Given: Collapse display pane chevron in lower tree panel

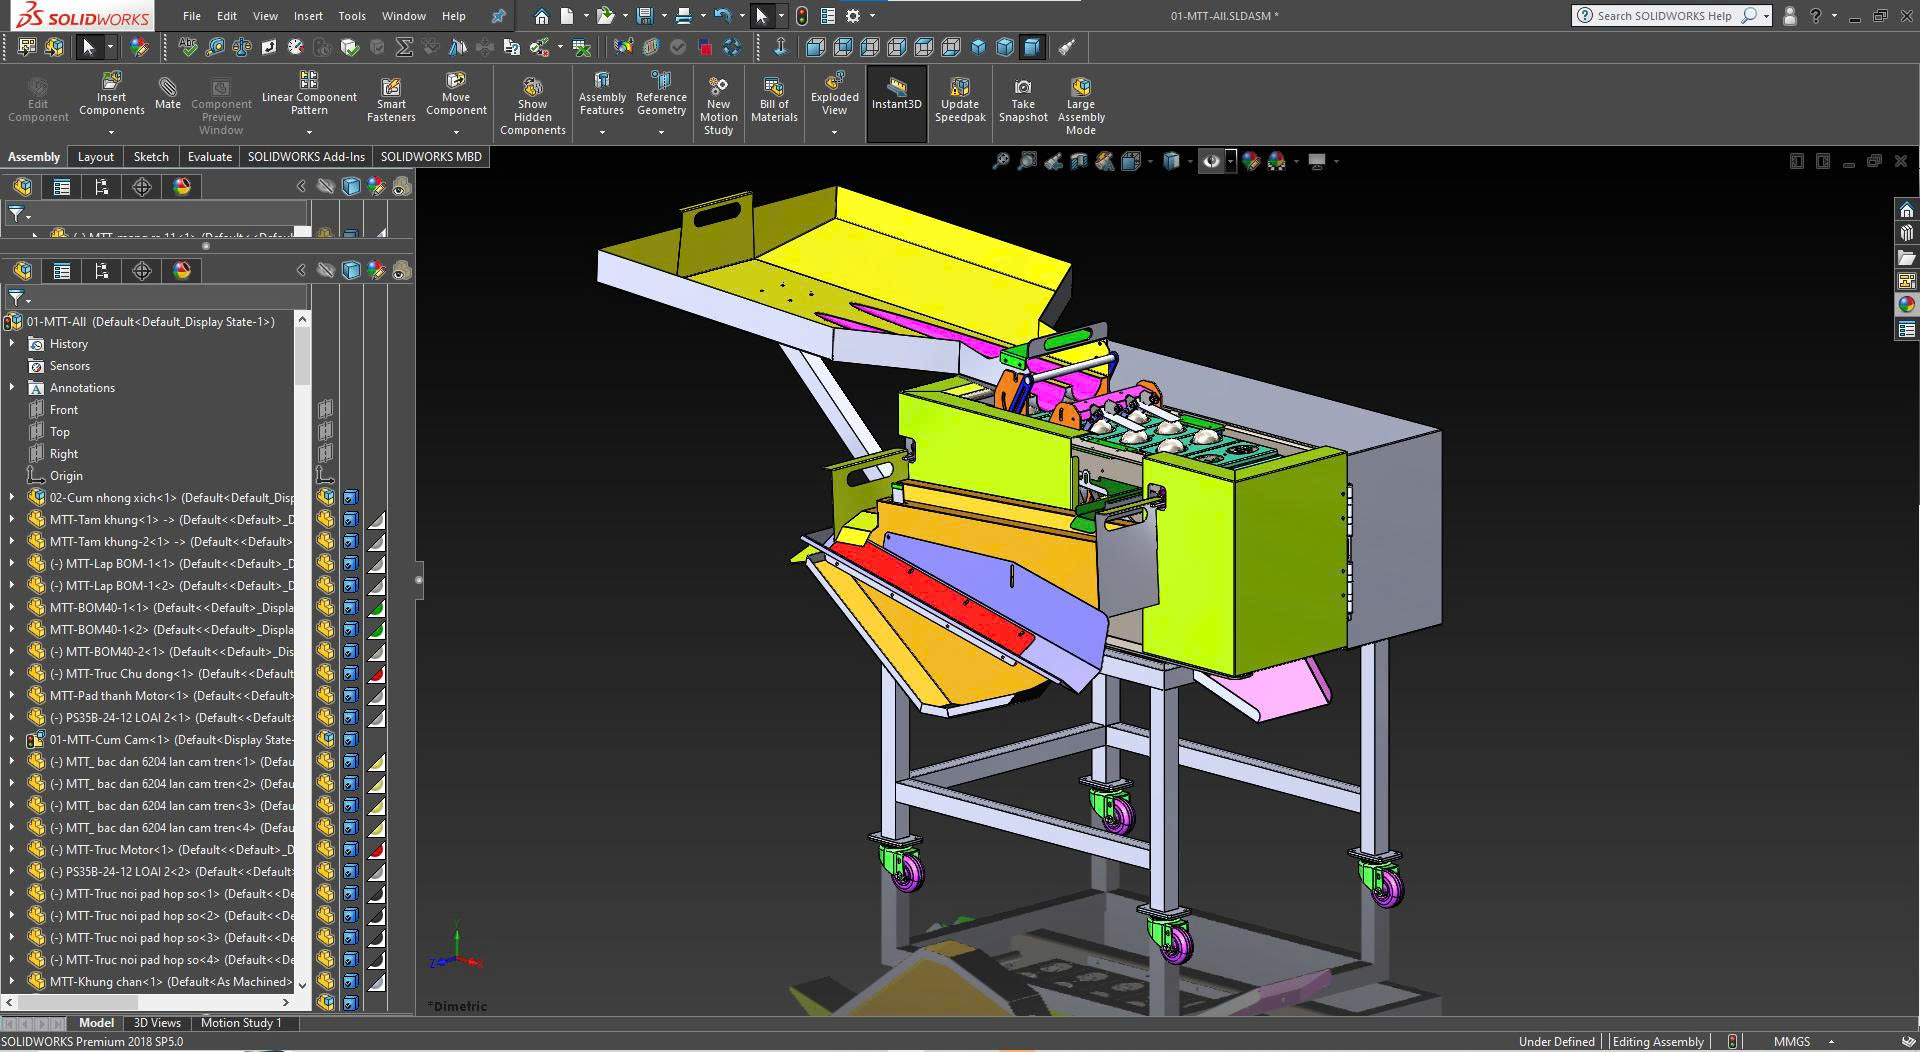Looking at the screenshot, I should 301,270.
